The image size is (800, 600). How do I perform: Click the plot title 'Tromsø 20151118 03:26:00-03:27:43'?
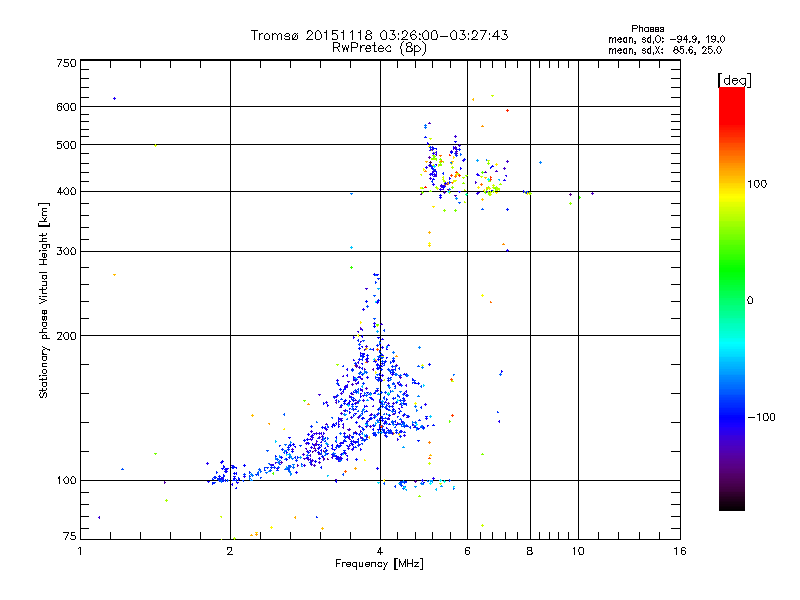[379, 35]
